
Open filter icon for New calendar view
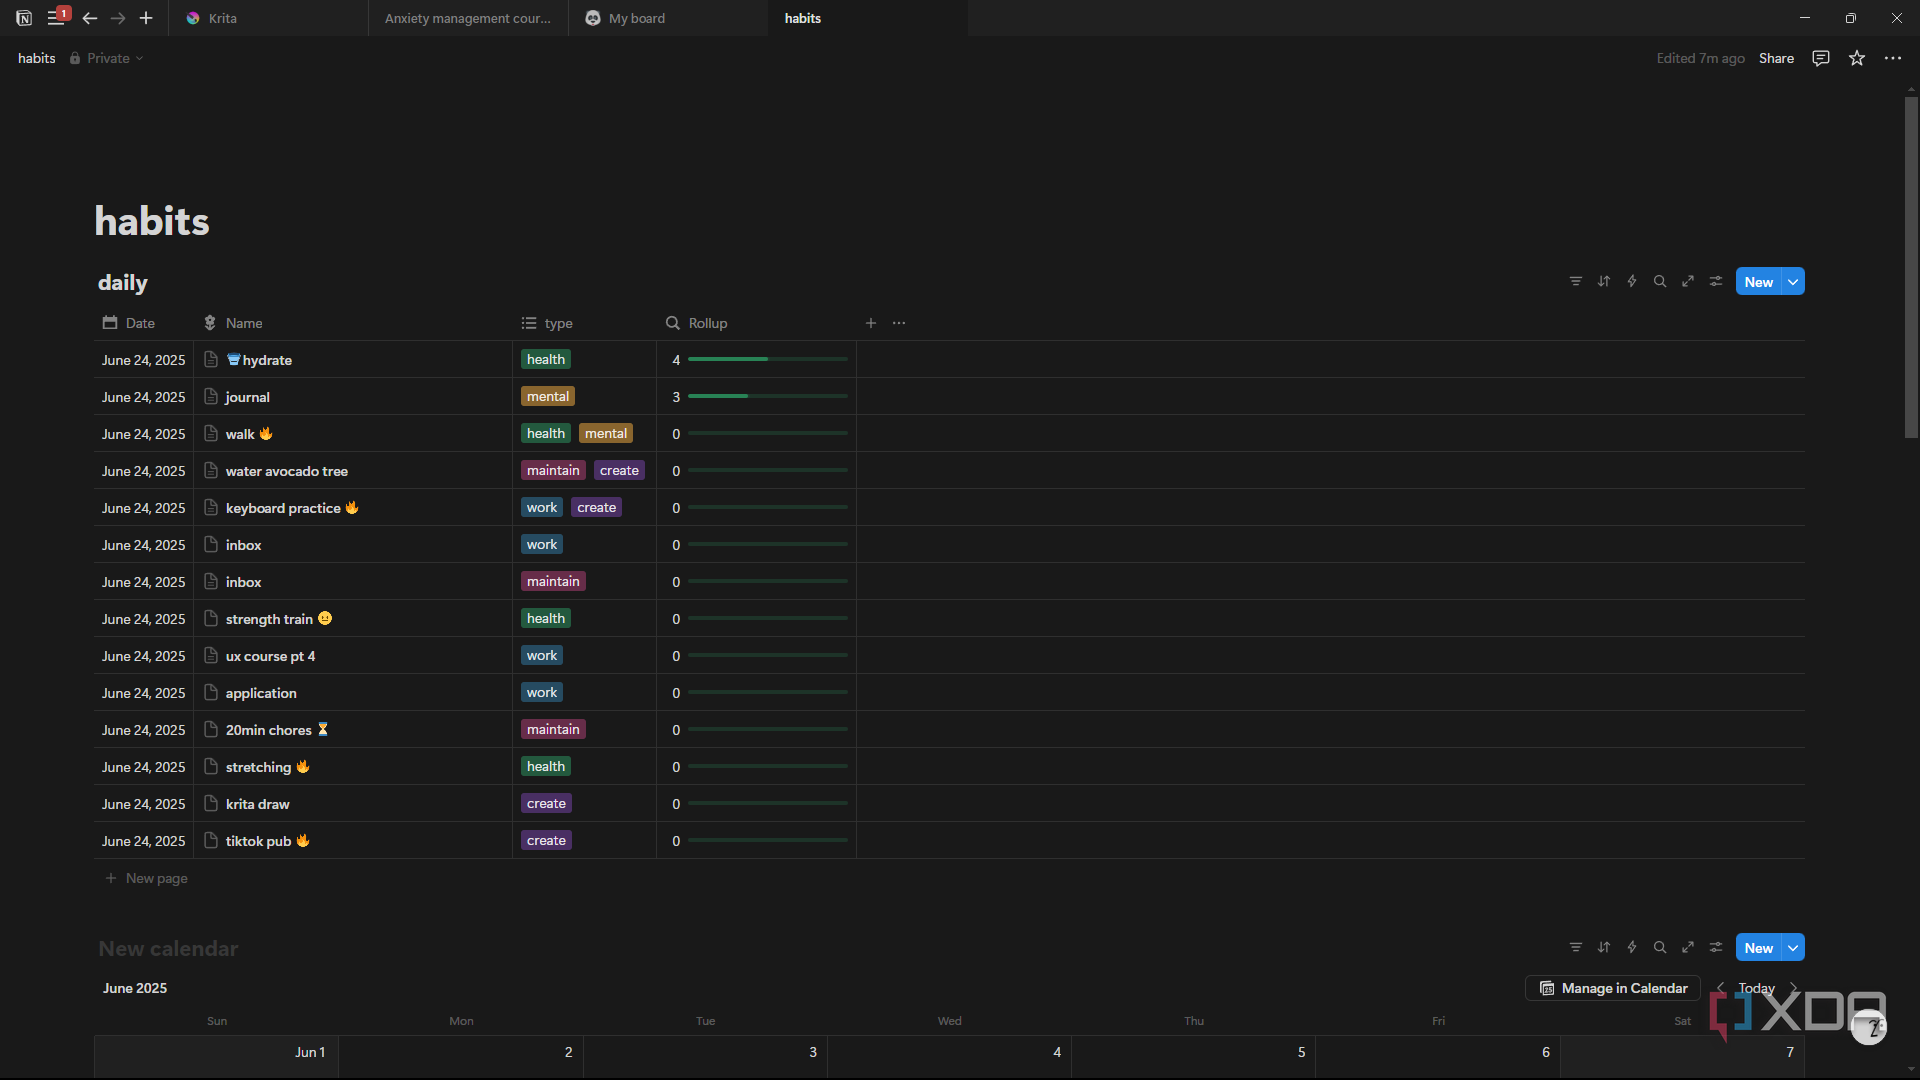pos(1576,947)
